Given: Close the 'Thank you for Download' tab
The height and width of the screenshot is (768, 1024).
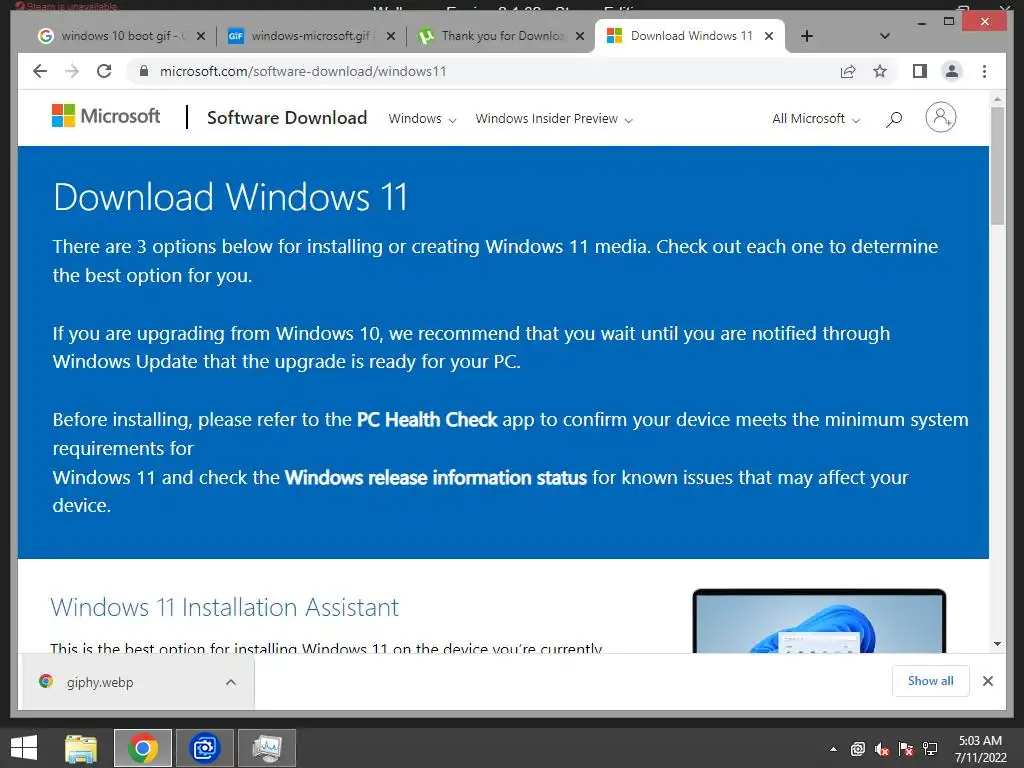Looking at the screenshot, I should click(x=580, y=36).
